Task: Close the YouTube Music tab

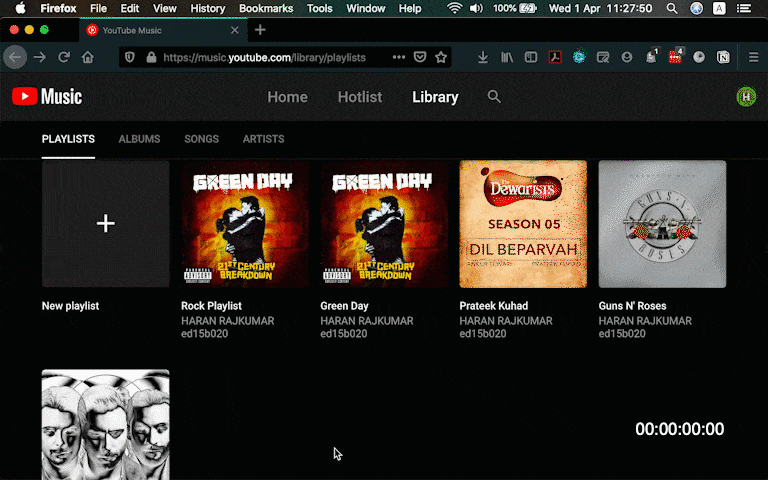Action: [235, 30]
